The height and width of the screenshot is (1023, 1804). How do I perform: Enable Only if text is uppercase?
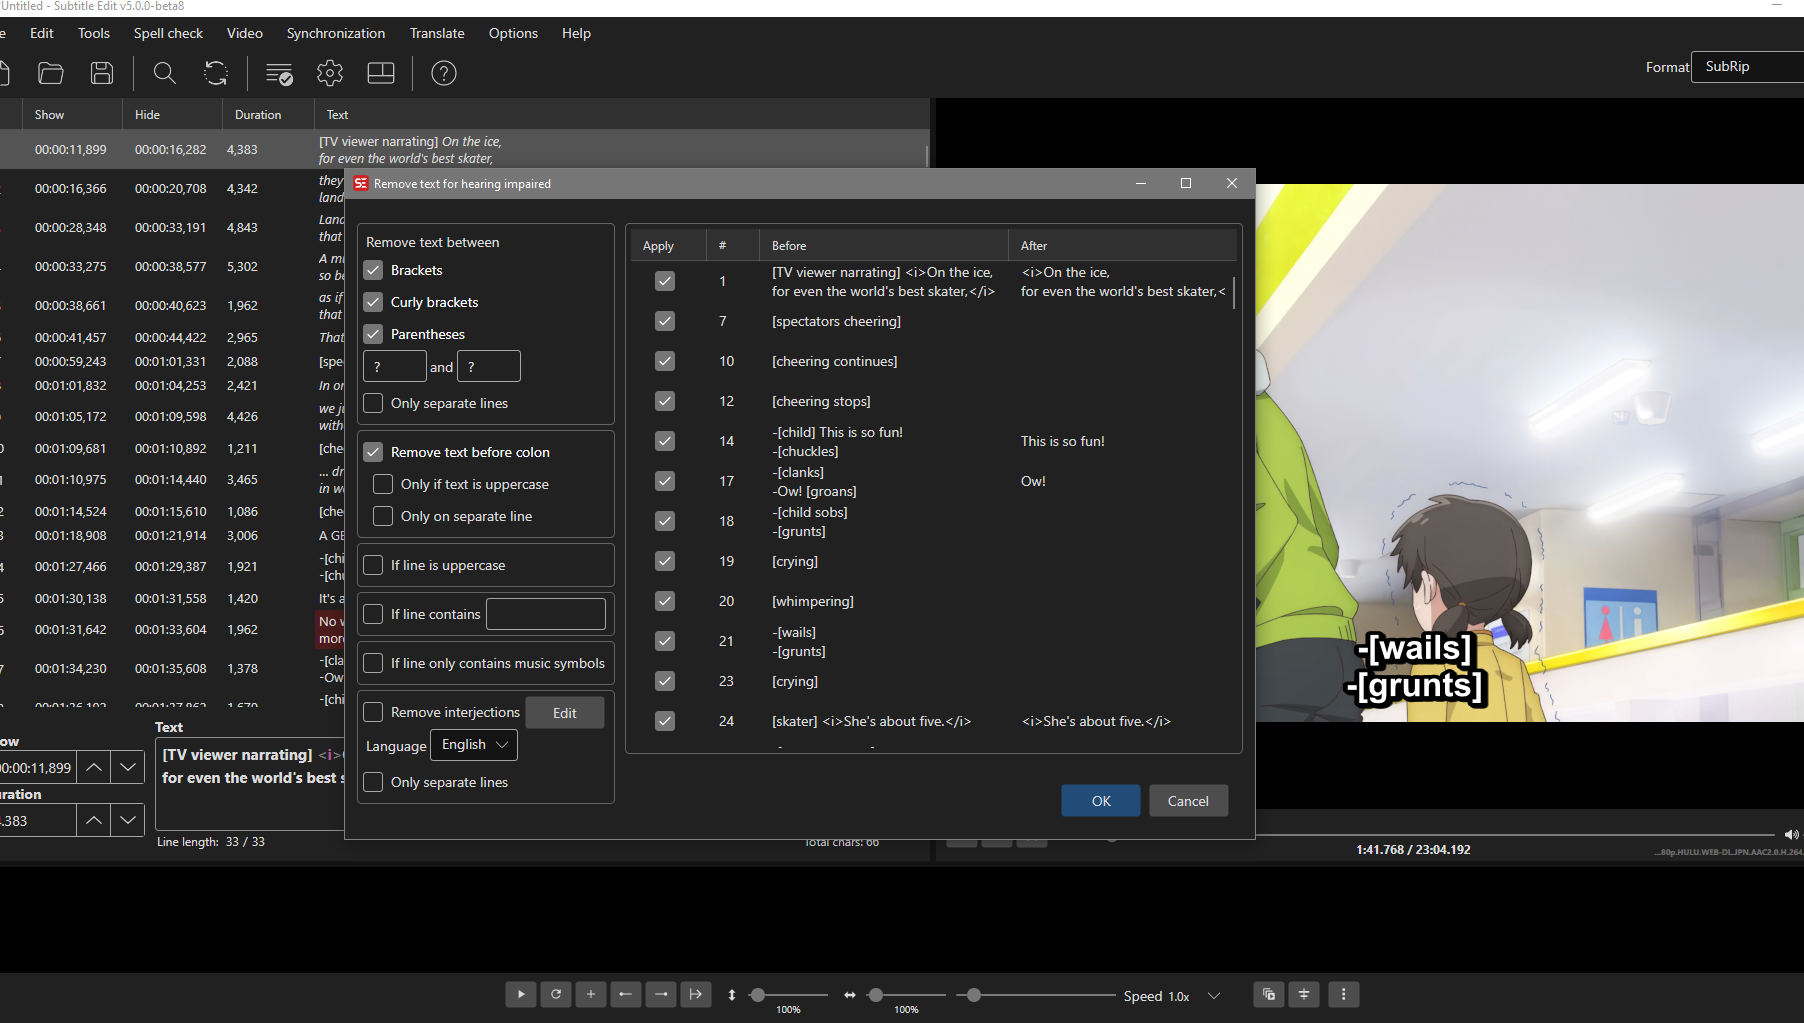(383, 484)
